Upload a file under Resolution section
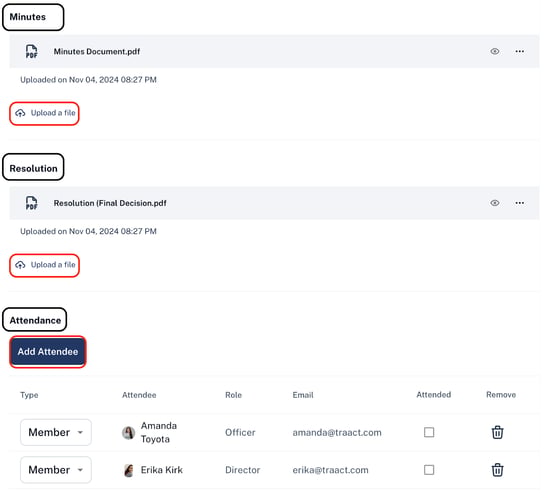 pos(45,265)
